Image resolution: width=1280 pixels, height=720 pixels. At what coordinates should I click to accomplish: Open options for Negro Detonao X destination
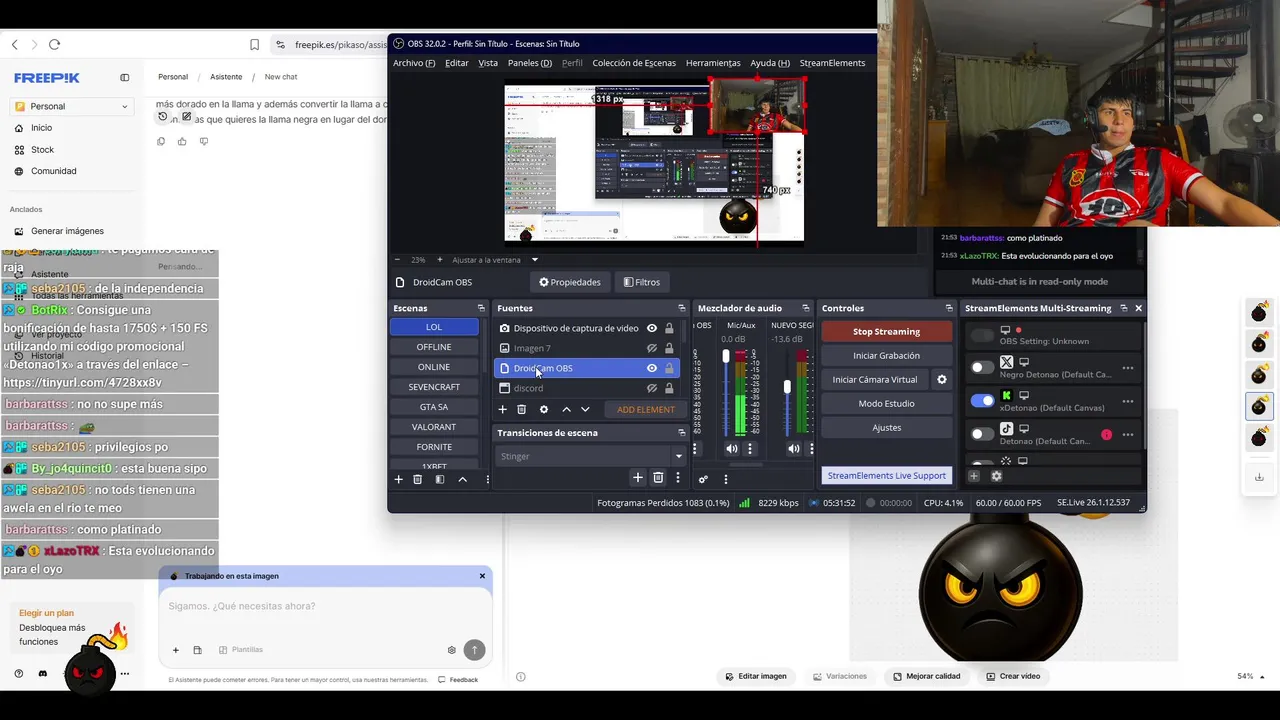click(1128, 368)
